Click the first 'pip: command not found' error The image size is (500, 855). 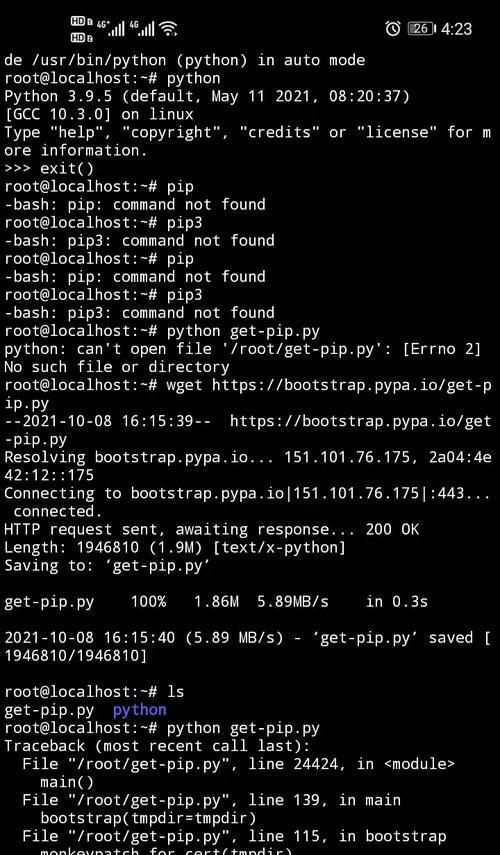135,204
